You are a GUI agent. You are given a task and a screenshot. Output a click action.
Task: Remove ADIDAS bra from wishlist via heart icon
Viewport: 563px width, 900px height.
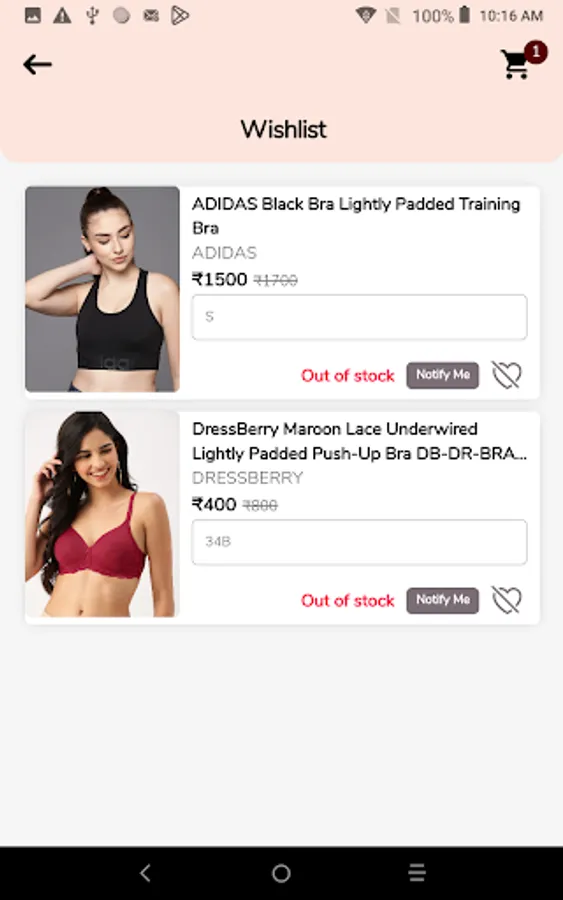click(x=507, y=375)
